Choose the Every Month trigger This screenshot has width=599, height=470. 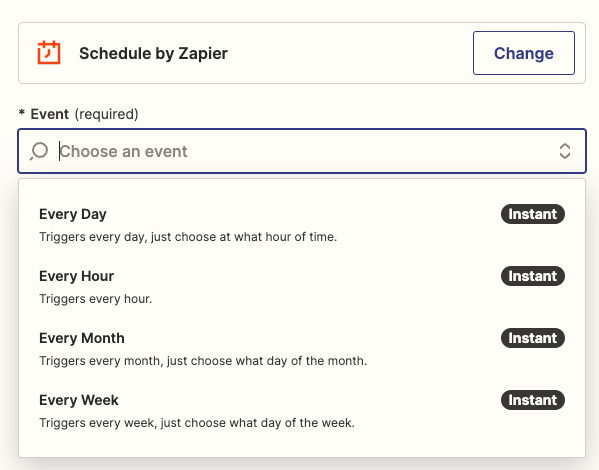pos(302,349)
